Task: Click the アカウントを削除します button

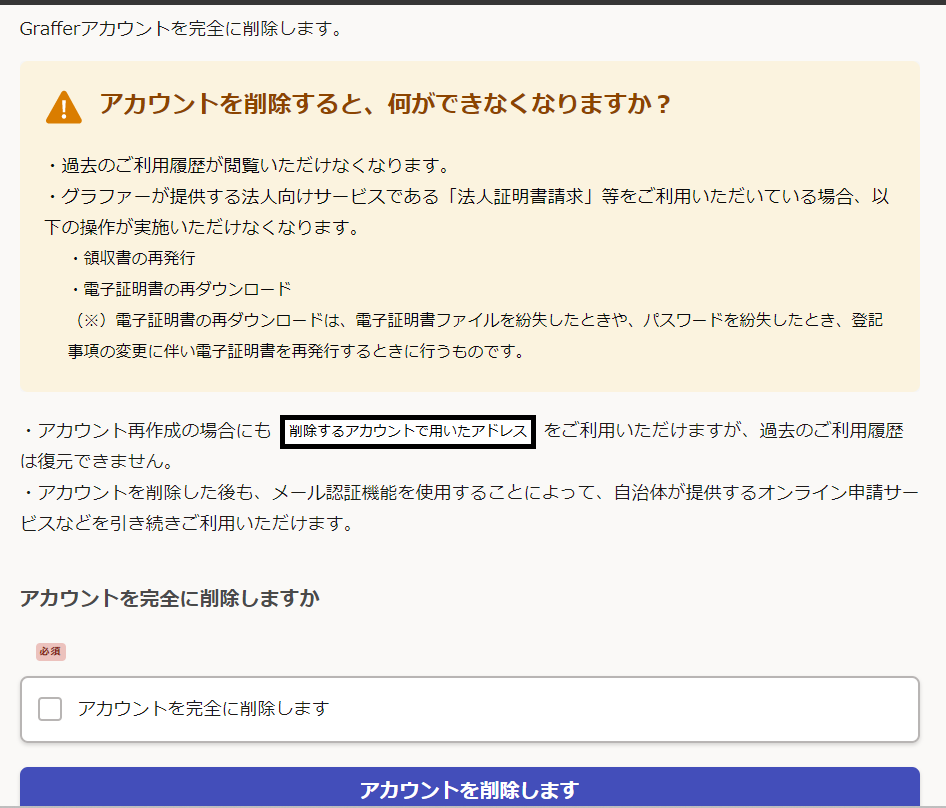Action: tap(469, 787)
